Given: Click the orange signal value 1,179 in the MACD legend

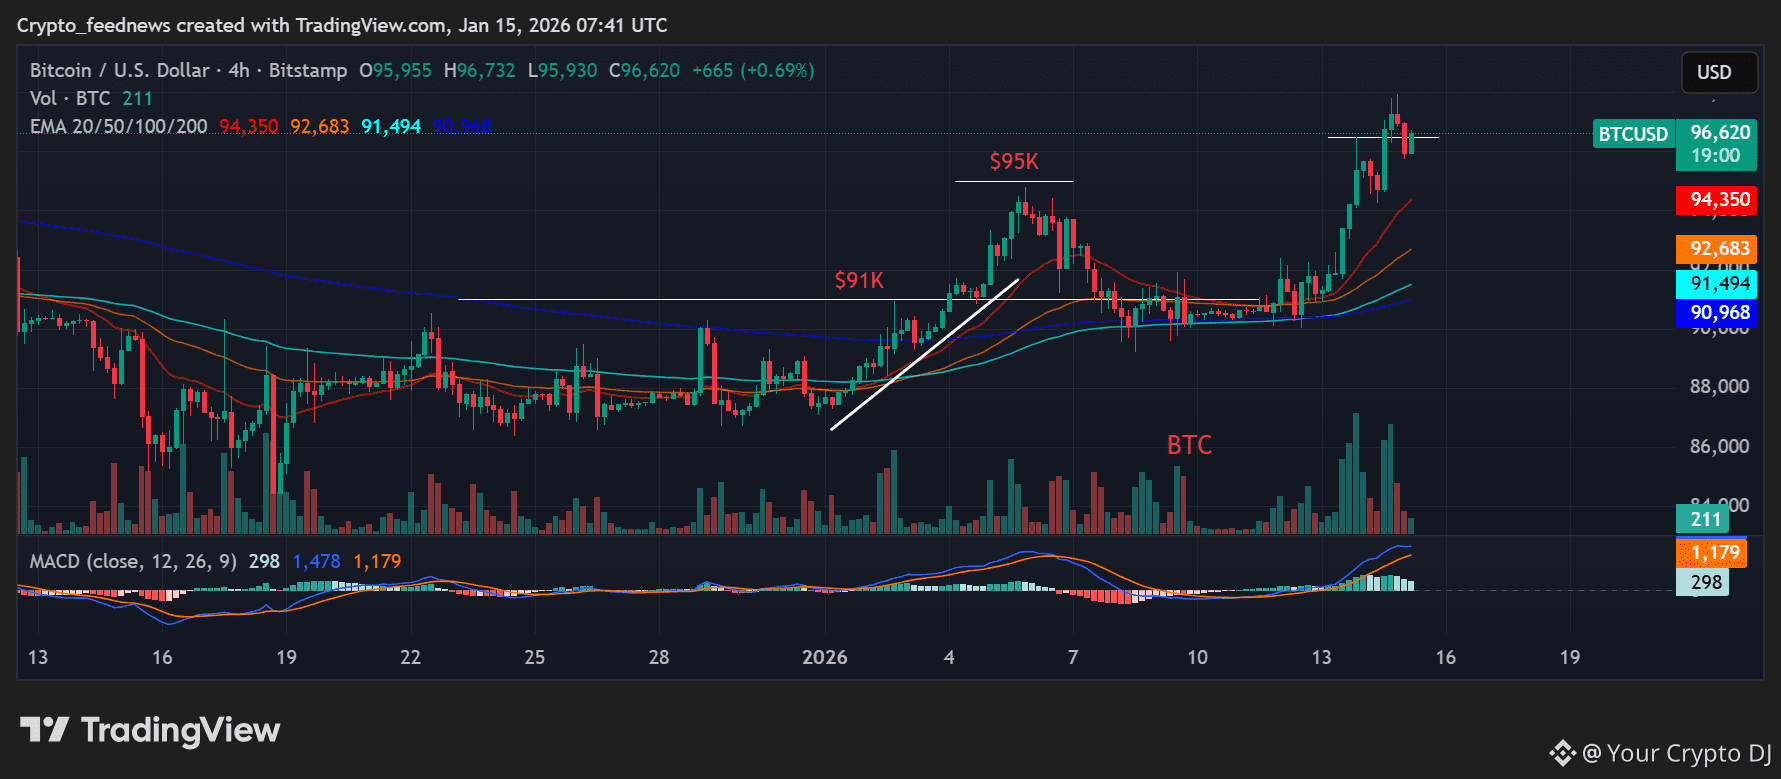Looking at the screenshot, I should (x=377, y=561).
